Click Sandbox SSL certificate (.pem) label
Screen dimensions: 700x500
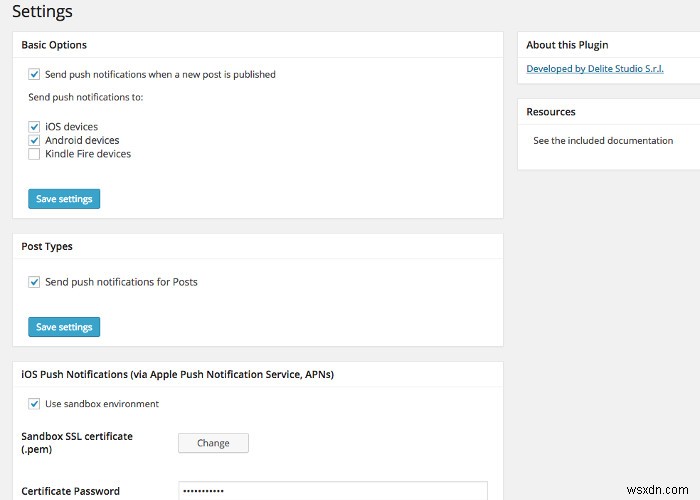click(x=77, y=442)
